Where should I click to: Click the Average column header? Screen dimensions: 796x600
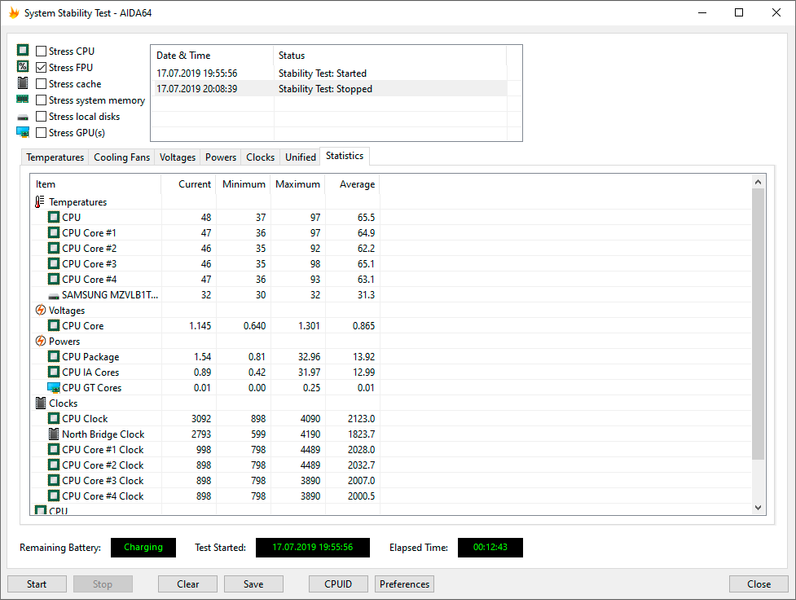(353, 184)
